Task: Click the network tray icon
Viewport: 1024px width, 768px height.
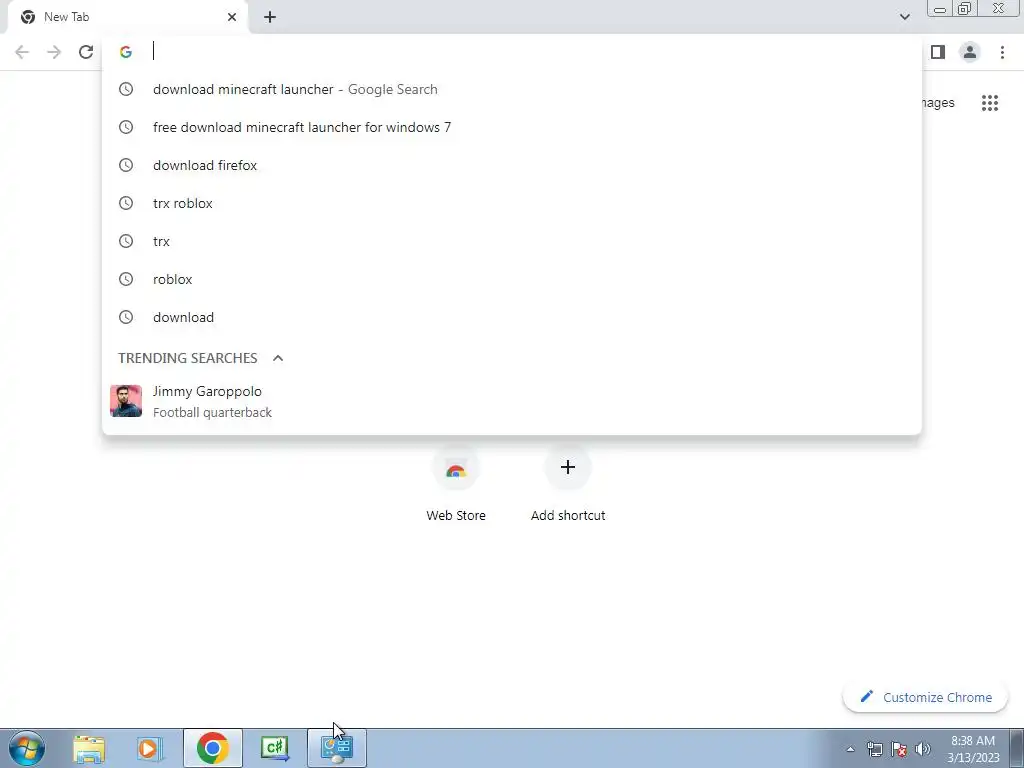Action: pyautogui.click(x=874, y=749)
